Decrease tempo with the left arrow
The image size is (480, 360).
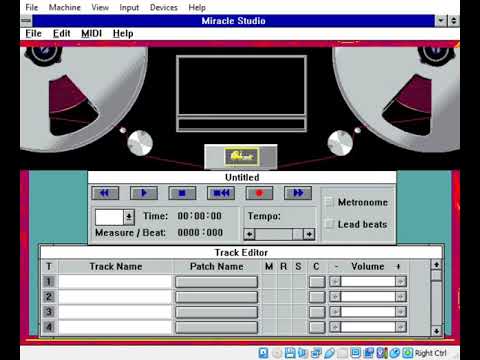tap(249, 234)
